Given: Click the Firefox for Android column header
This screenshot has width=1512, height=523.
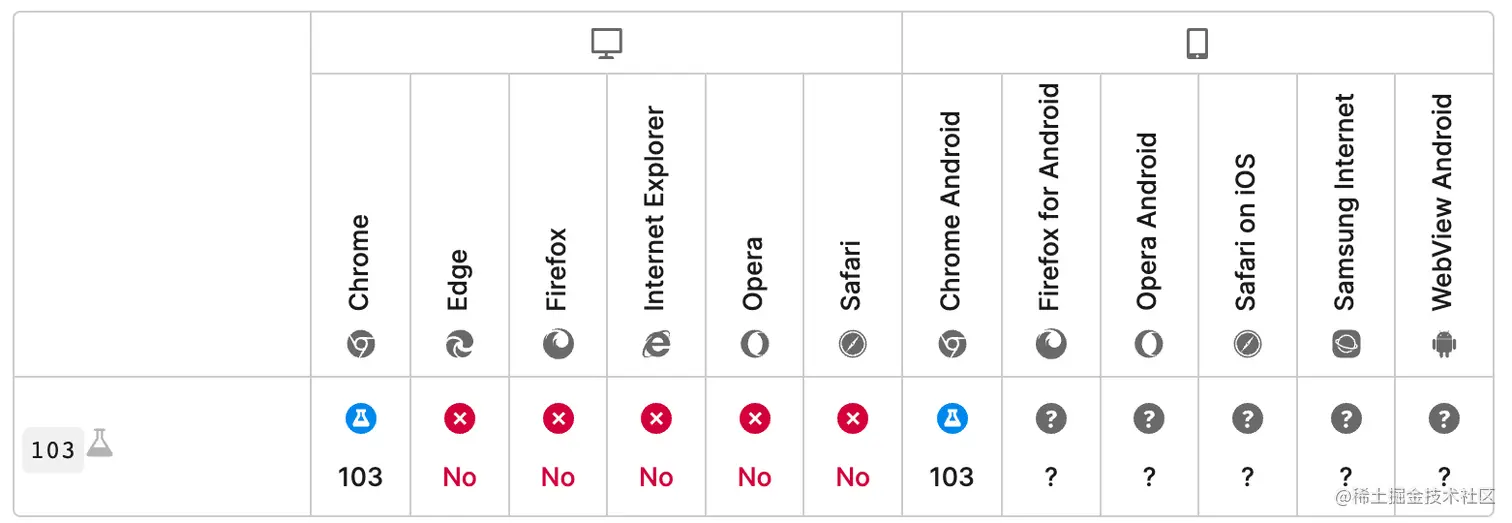Looking at the screenshot, I should click(1049, 197).
